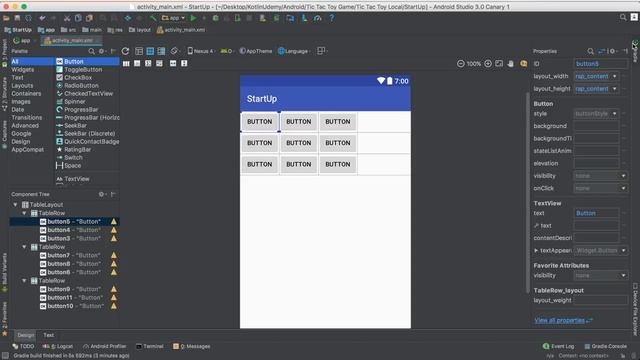Open the AppTheme selector

(x=256, y=51)
